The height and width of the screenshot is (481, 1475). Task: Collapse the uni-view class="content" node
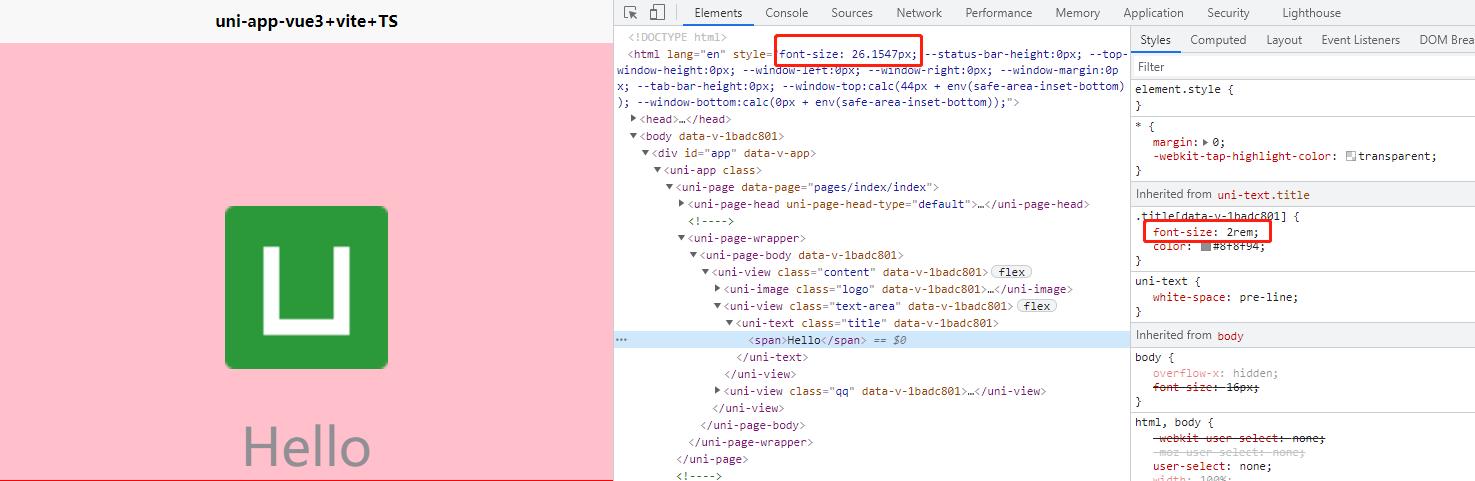pos(706,272)
